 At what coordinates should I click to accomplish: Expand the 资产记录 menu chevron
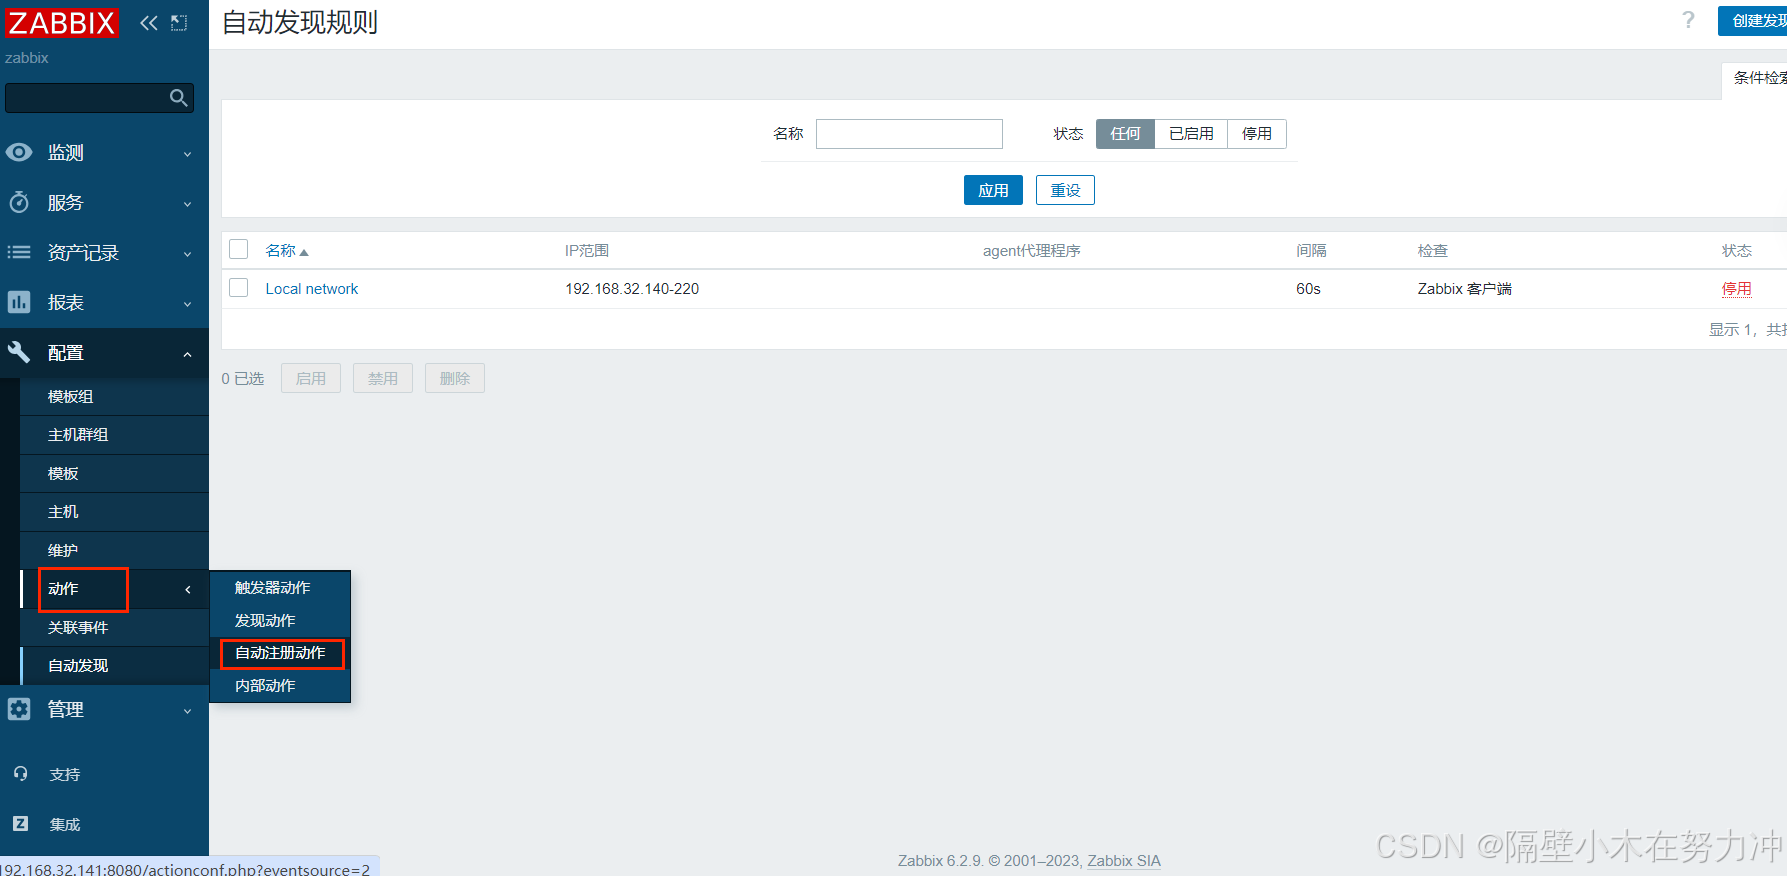(187, 254)
